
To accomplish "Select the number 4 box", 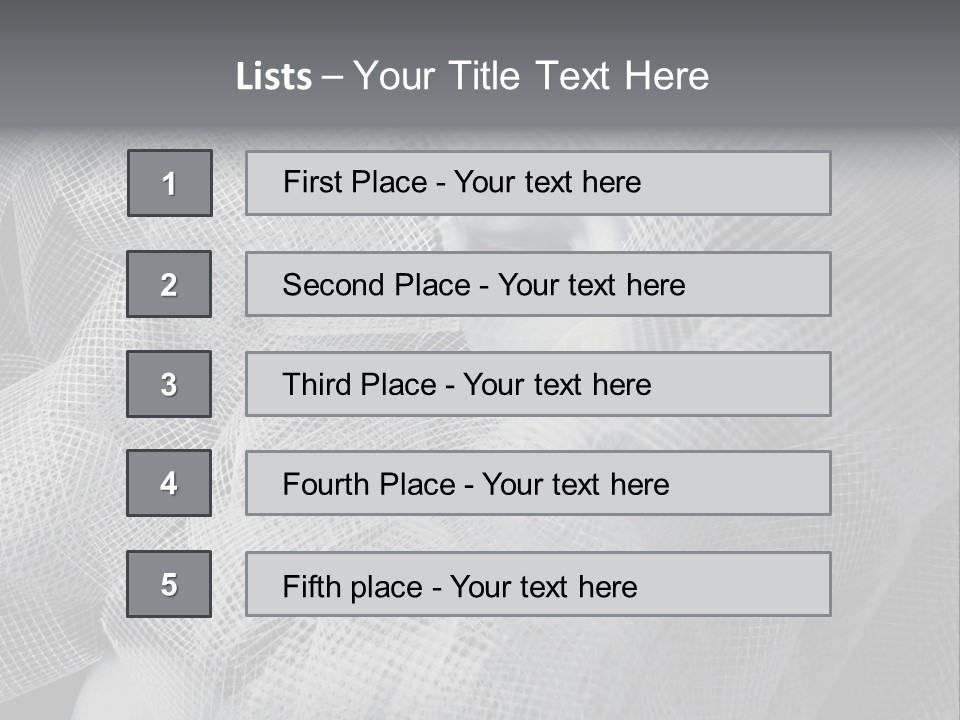I will pyautogui.click(x=169, y=483).
